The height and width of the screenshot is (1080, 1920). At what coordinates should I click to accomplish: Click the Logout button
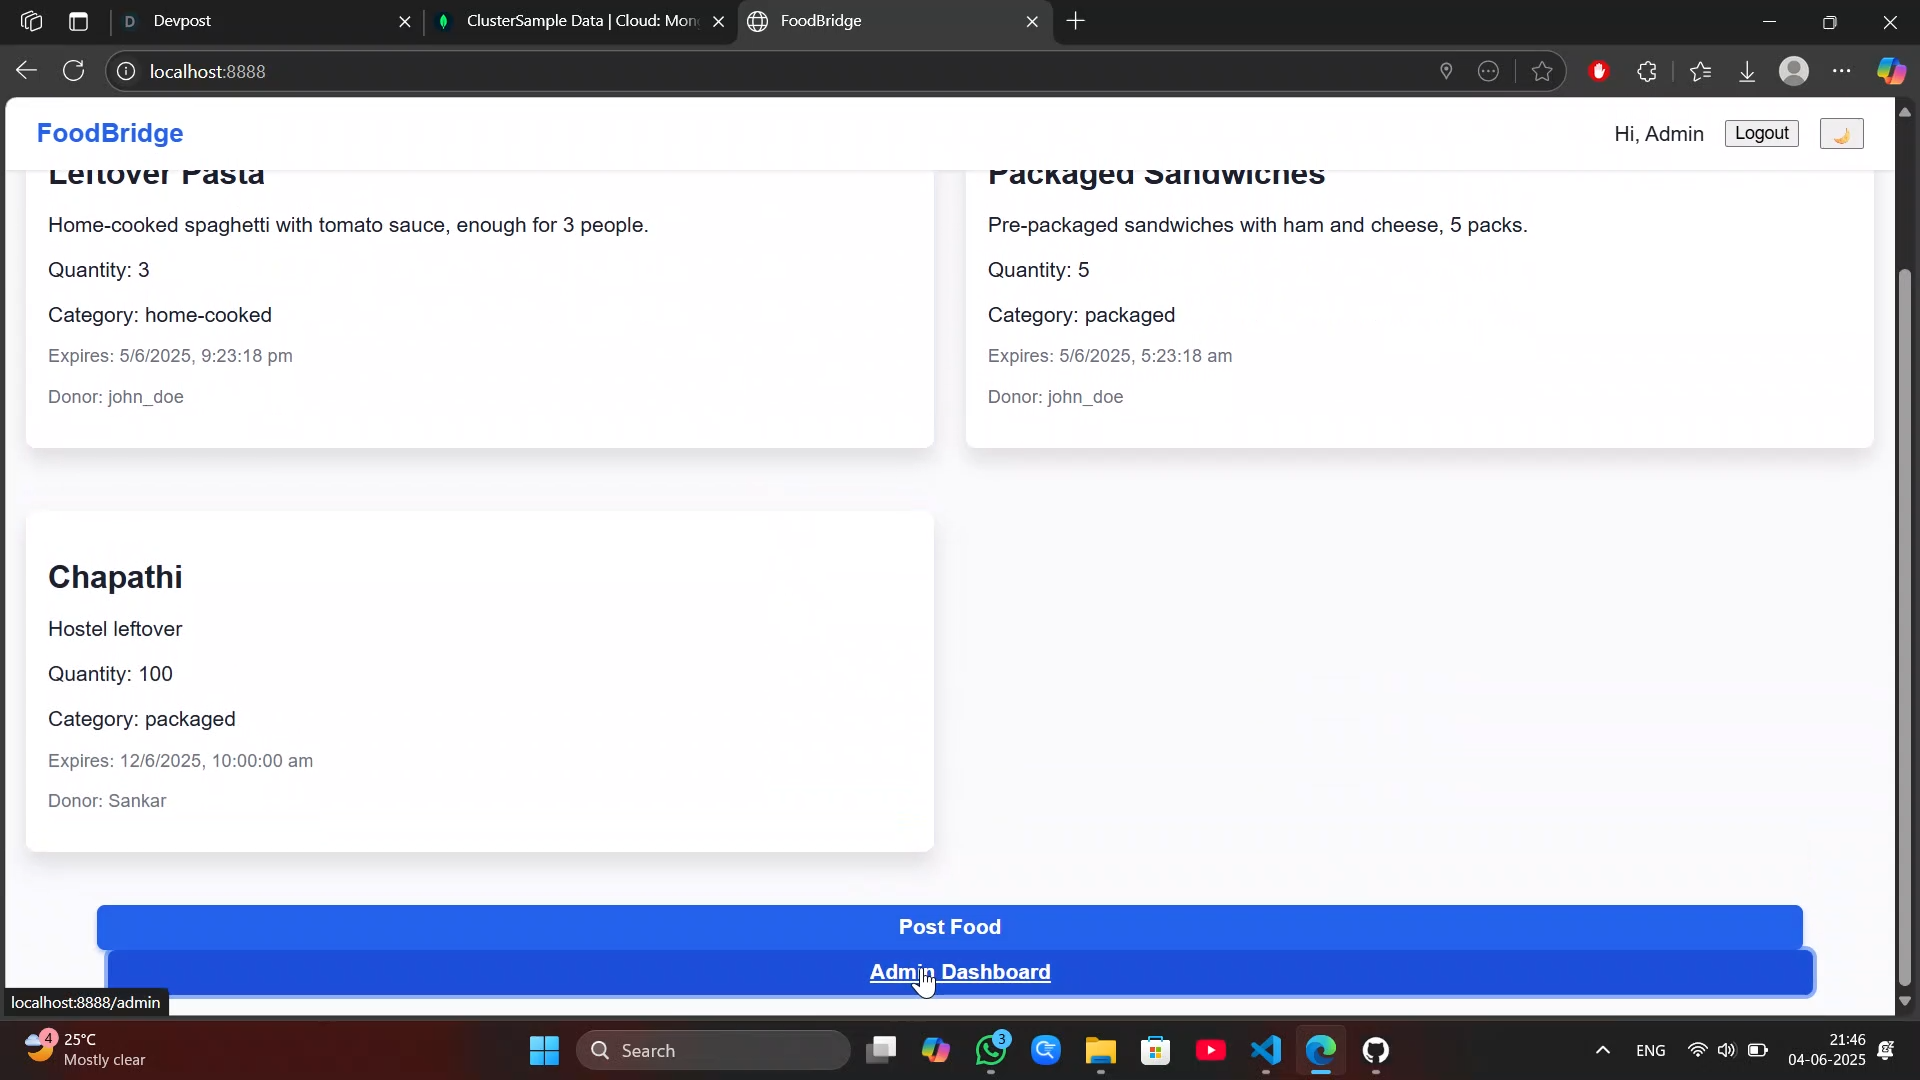(x=1761, y=134)
